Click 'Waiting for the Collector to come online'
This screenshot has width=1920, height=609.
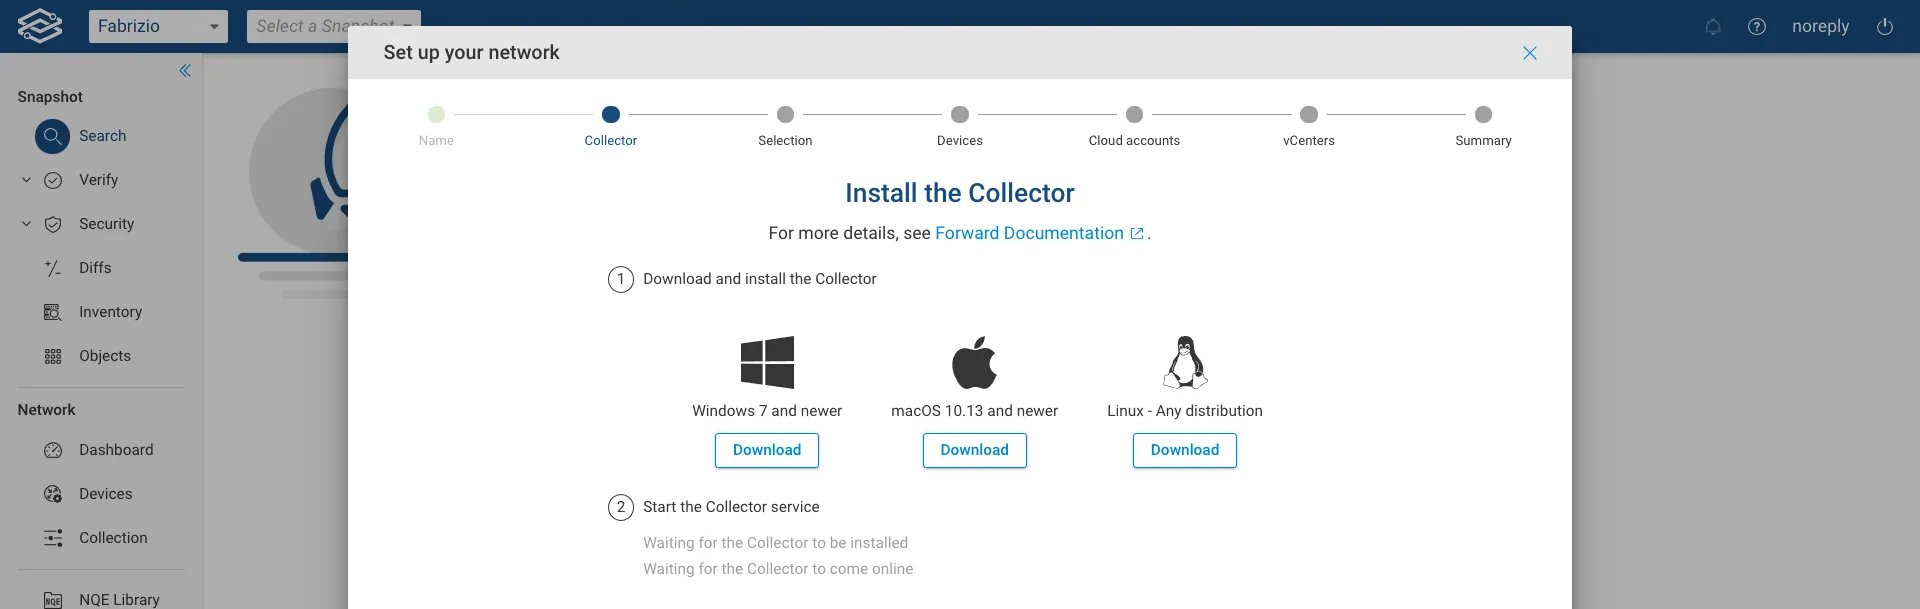coord(778,569)
